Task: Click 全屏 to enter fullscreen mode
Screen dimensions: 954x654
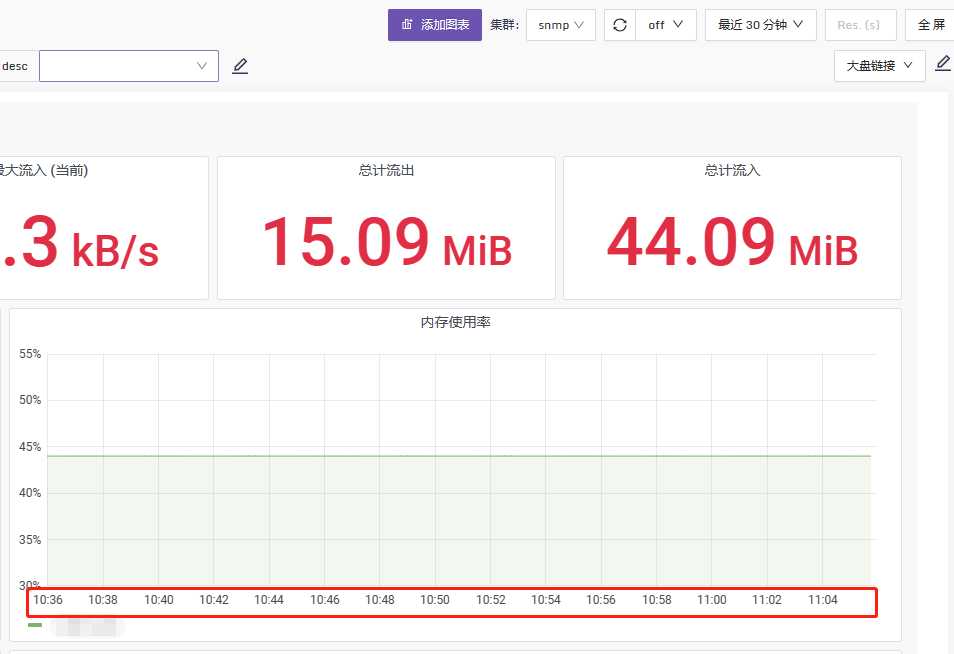Action: coord(930,24)
